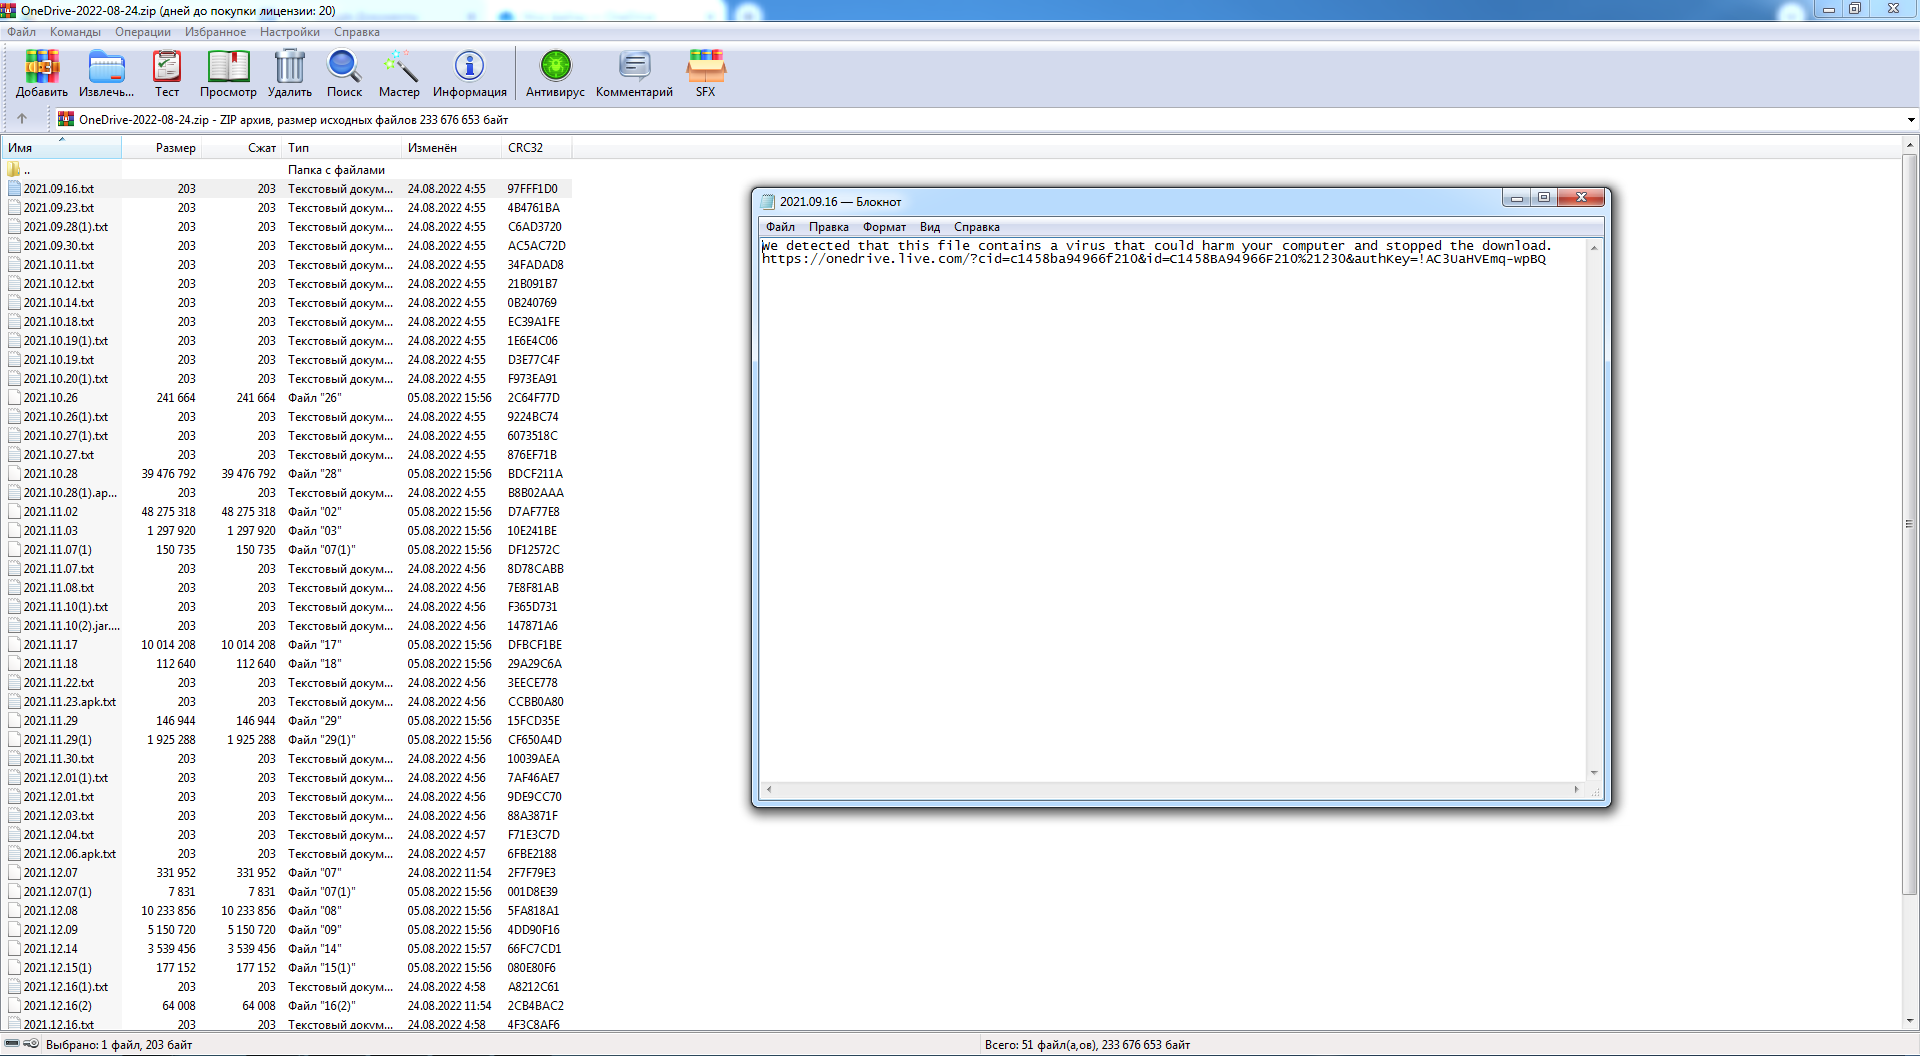Image resolution: width=1920 pixels, height=1056 pixels.
Task: Click WinRAR file list vertical scrollbar
Action: pos(1910,523)
